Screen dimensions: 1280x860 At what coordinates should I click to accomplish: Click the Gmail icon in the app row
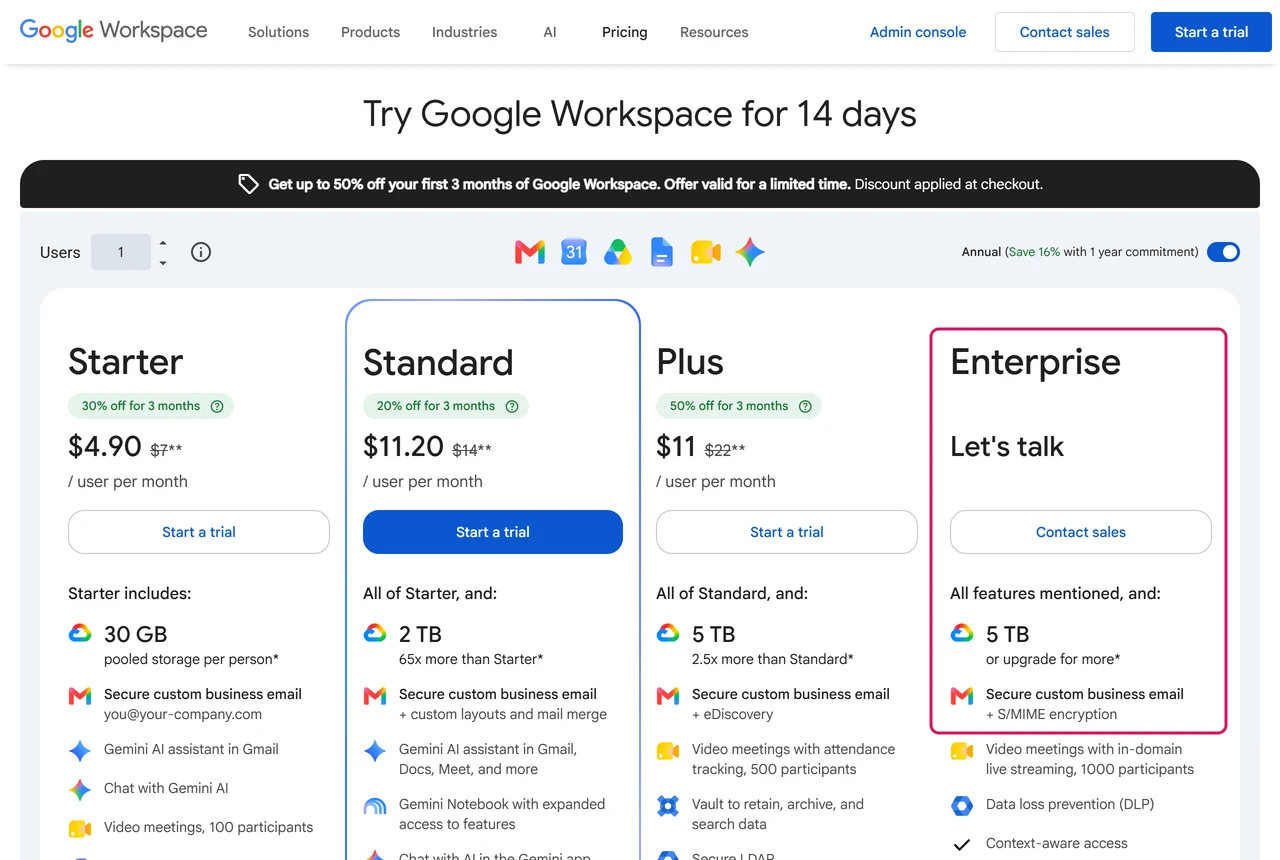[530, 252]
